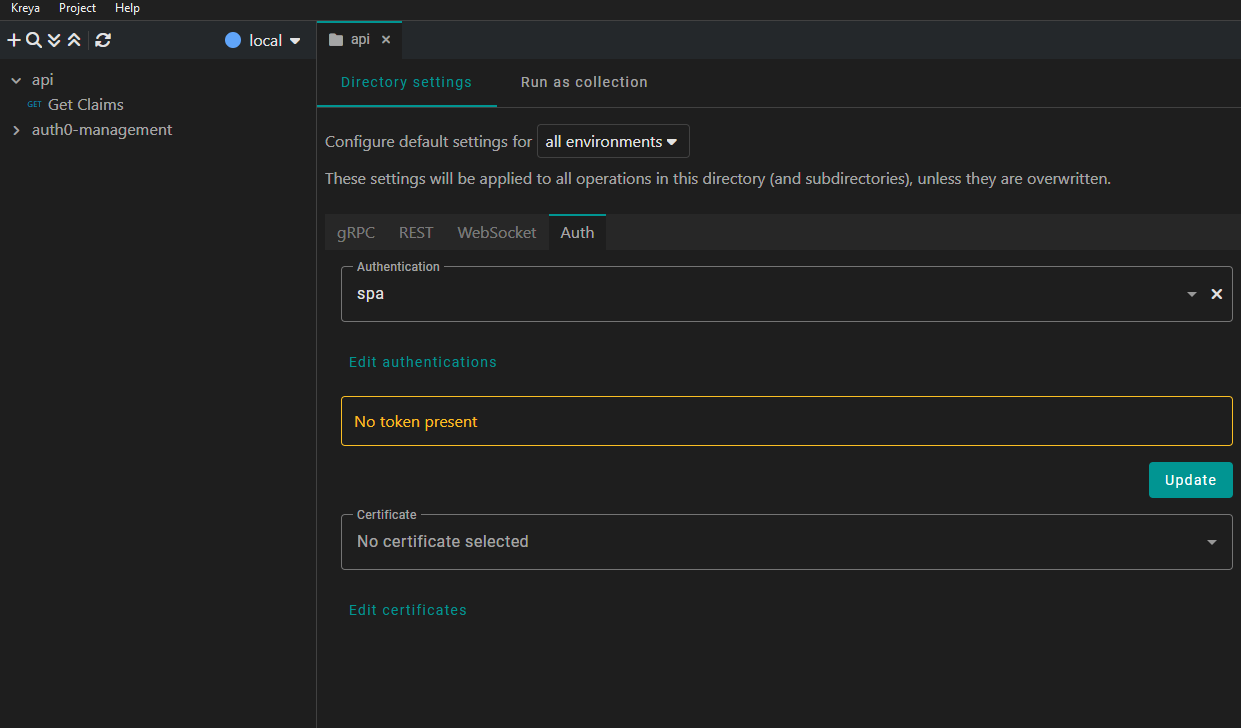Select the Get Claims request
The width and height of the screenshot is (1241, 728).
[x=85, y=105]
